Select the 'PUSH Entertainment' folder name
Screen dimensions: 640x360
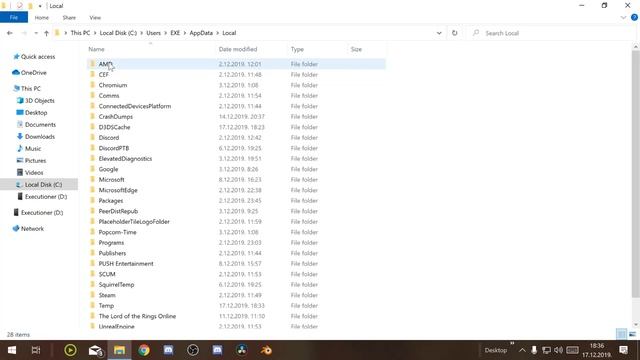click(x=126, y=264)
